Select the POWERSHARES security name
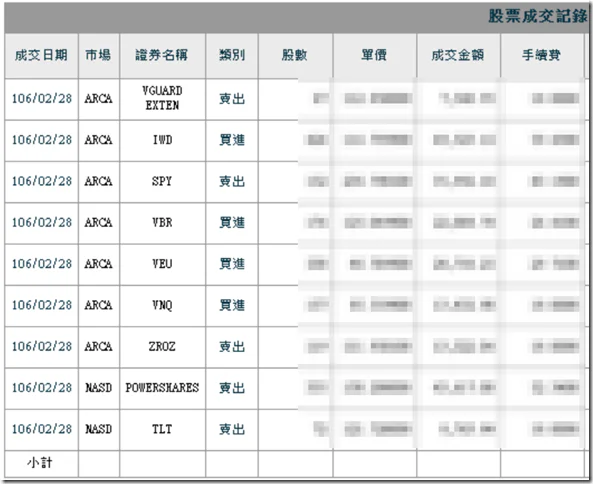Image resolution: width=593 pixels, height=484 pixels. click(x=162, y=388)
